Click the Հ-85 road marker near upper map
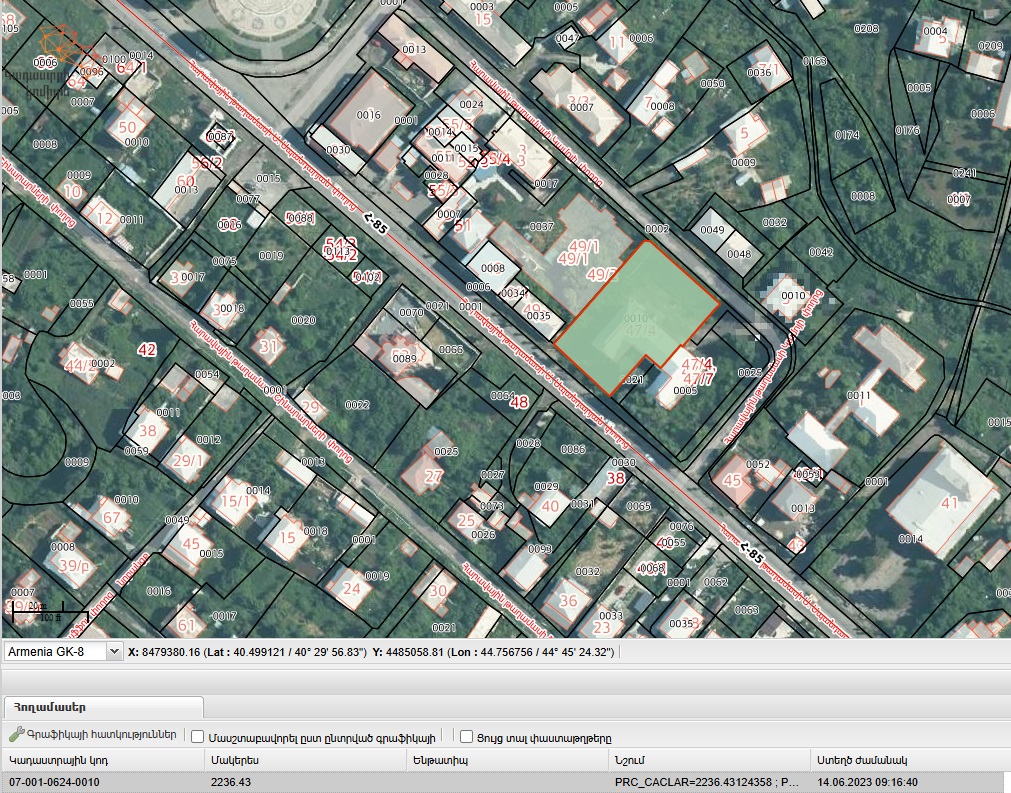Viewport: 1011px width, 793px height. pos(375,224)
